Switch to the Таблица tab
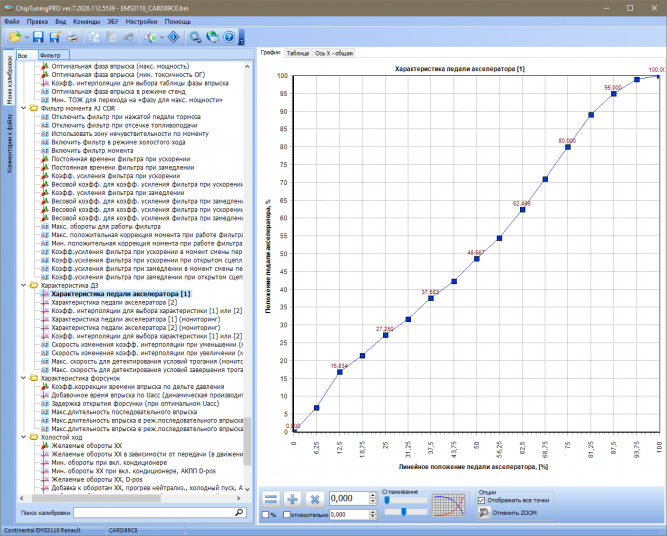Screen dimensions: 667x536 [298, 53]
